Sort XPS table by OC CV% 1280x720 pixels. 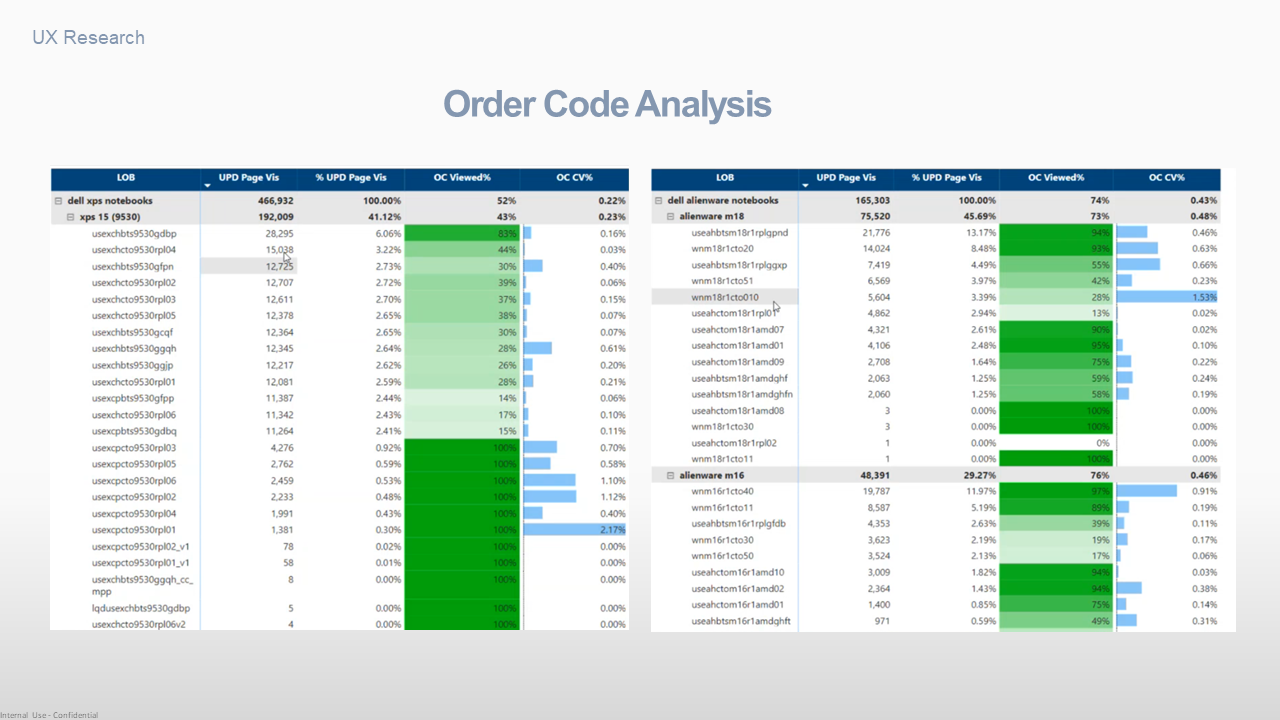(x=575, y=178)
